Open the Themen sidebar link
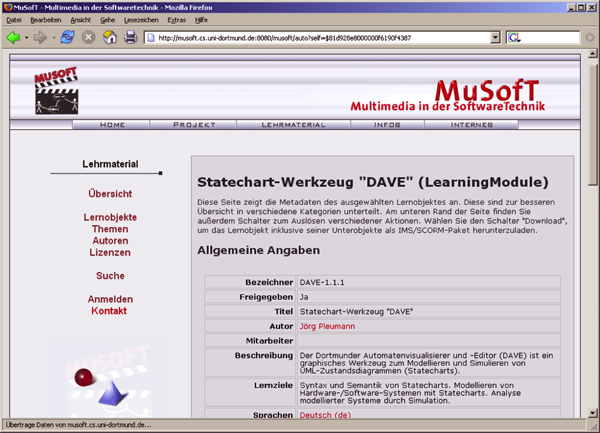This screenshot has width=600, height=433. 110,229
